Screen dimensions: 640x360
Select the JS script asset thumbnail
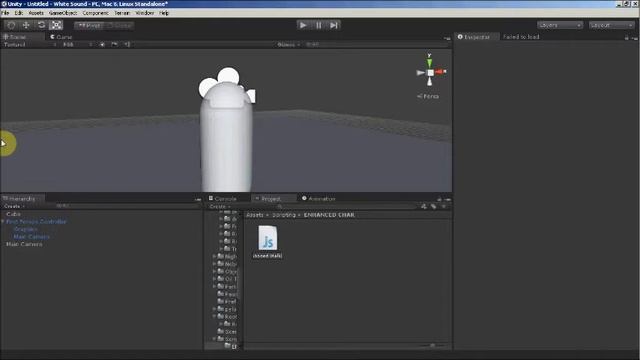pyautogui.click(x=268, y=238)
